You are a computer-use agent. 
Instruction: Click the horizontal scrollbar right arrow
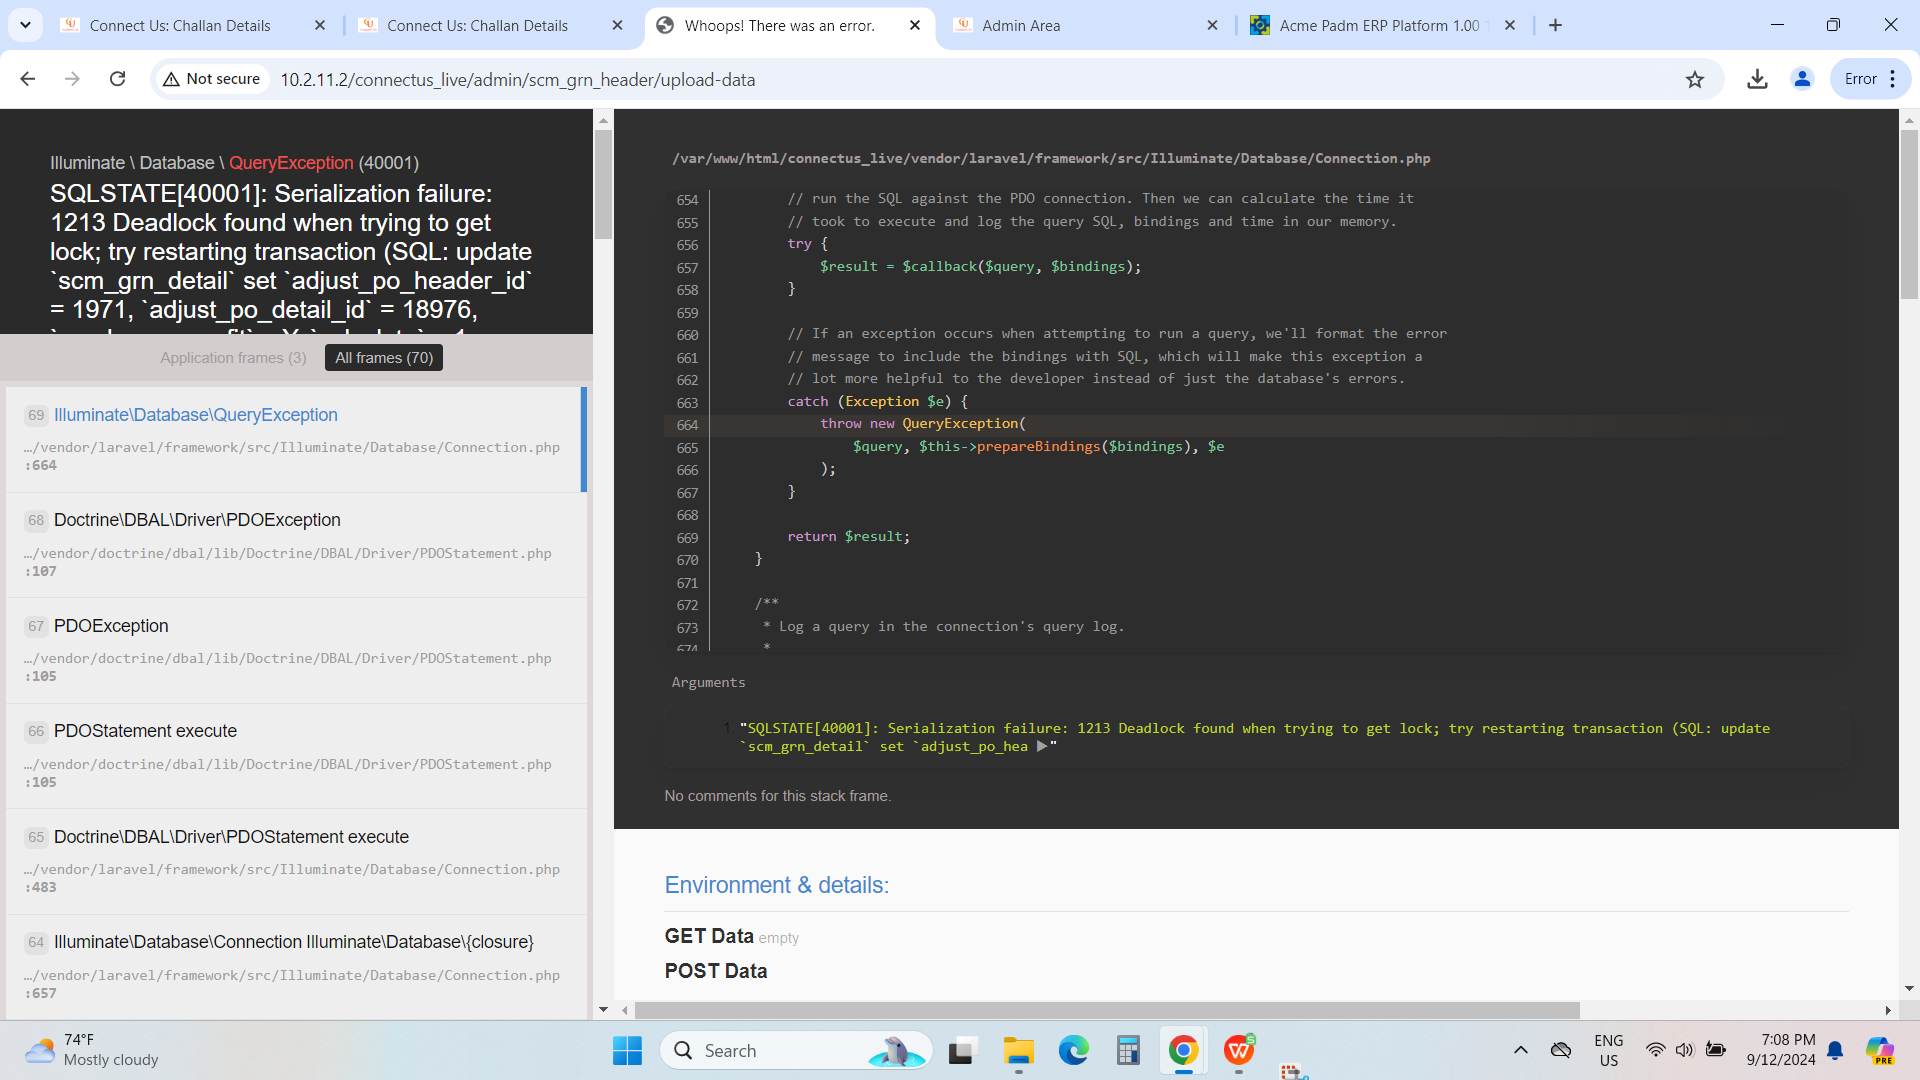[1888, 1011]
